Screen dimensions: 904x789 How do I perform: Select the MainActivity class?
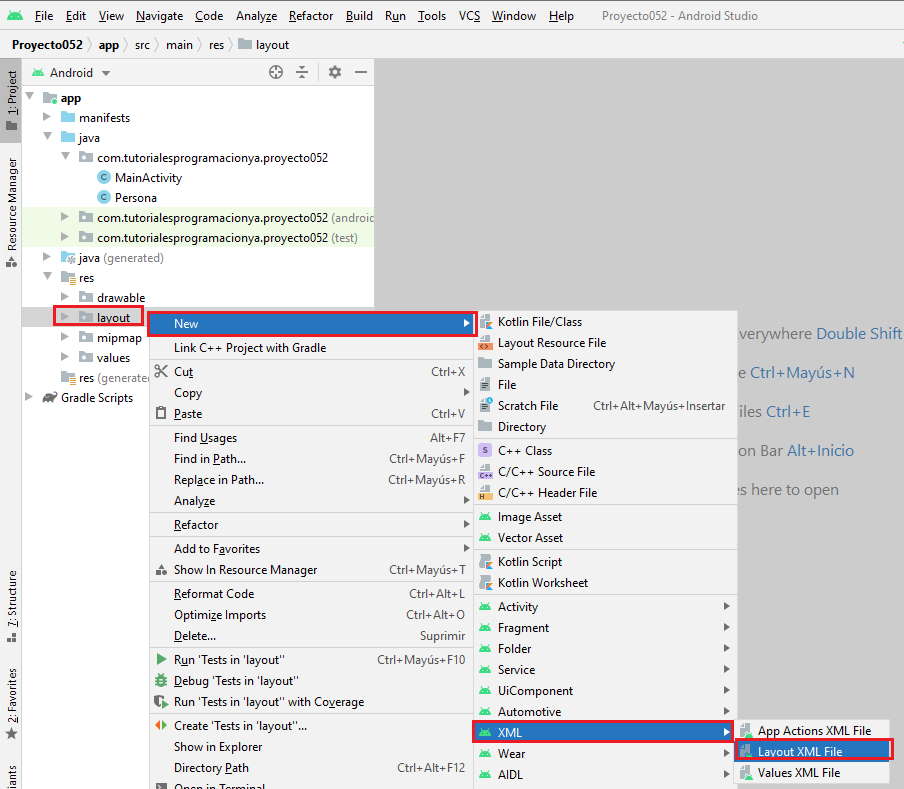pyautogui.click(x=148, y=178)
